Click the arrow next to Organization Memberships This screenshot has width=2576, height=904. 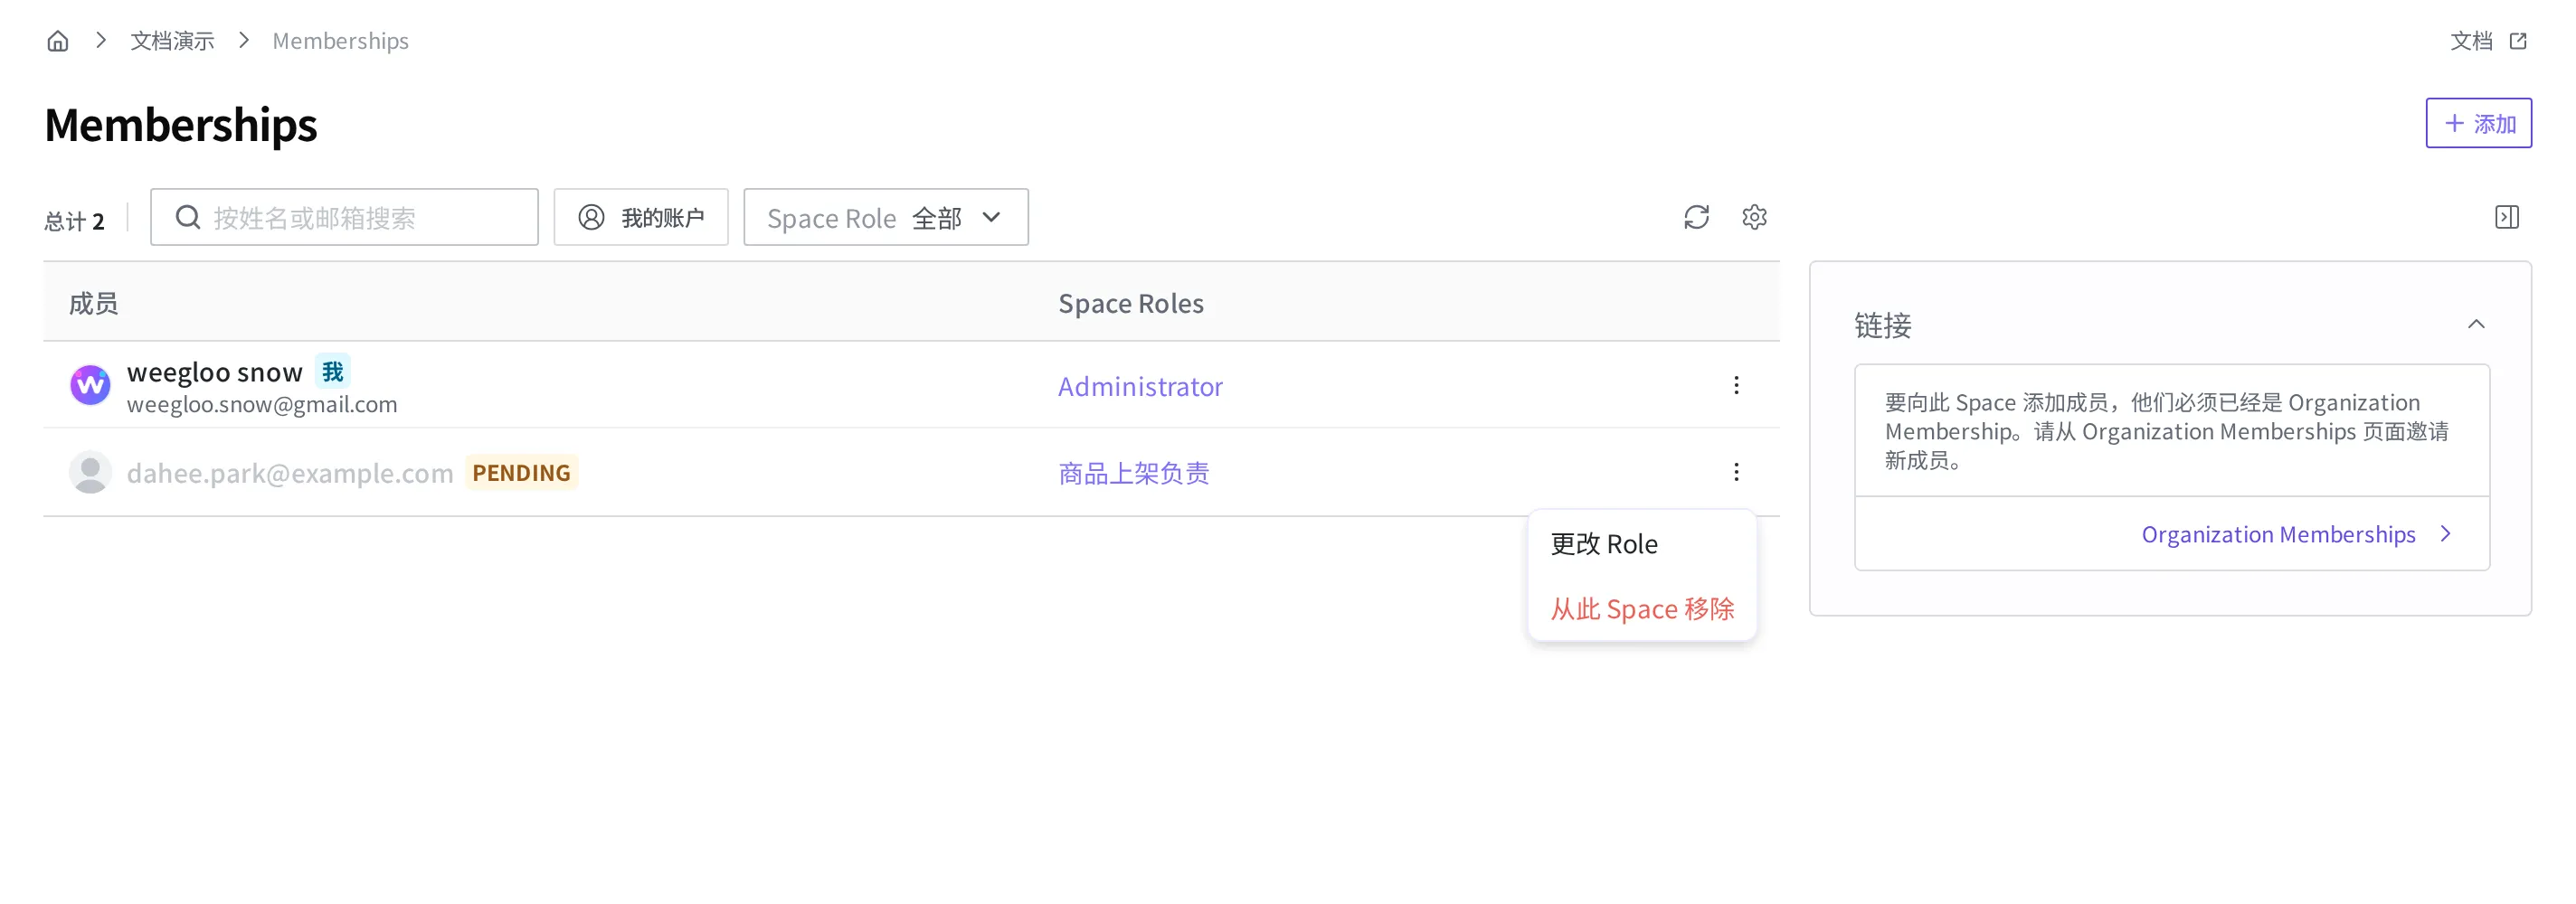point(2445,534)
